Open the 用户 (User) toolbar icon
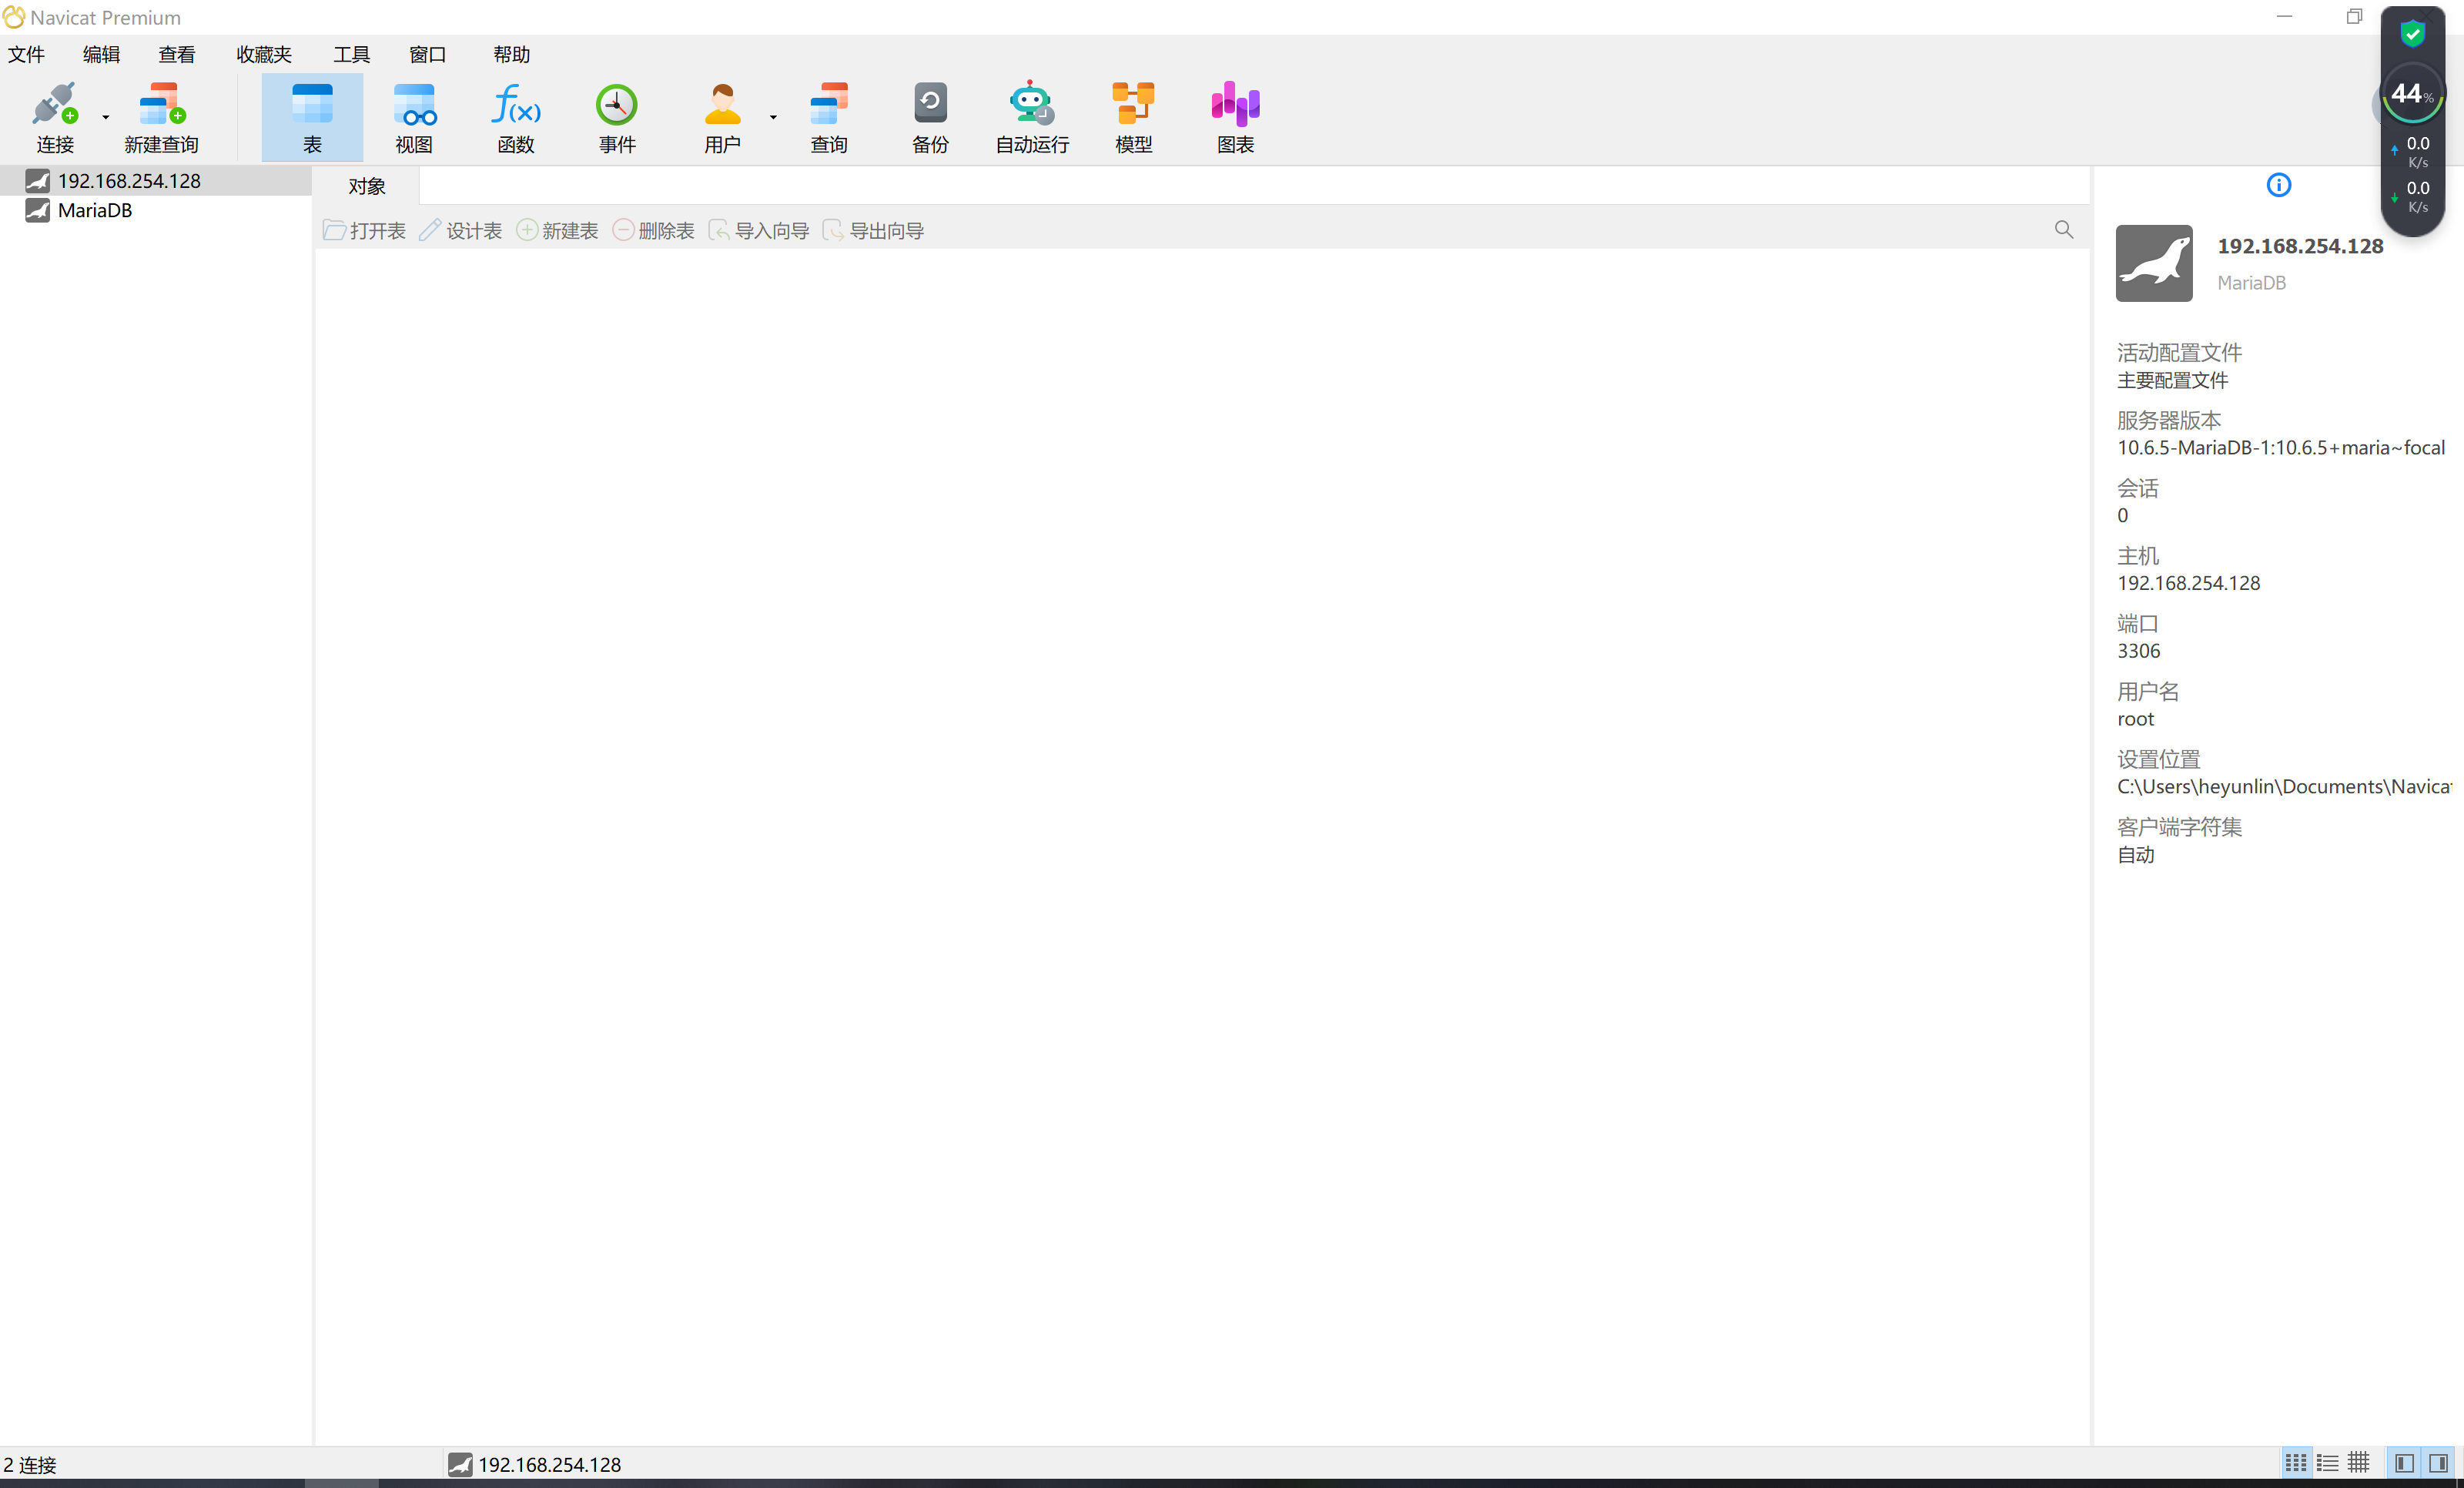The width and height of the screenshot is (2464, 1488). (722, 118)
